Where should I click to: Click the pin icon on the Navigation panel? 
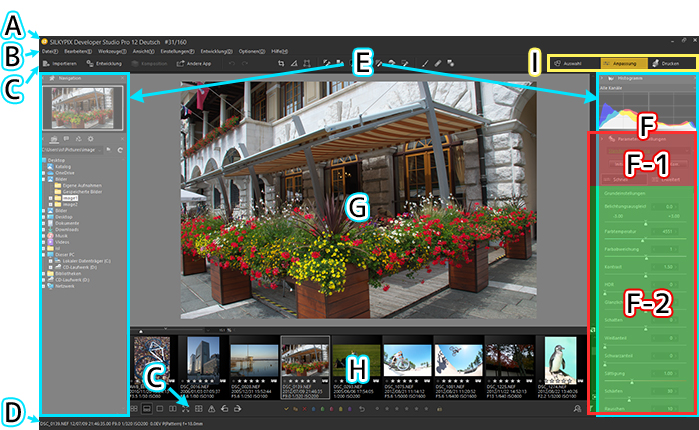coord(50,76)
